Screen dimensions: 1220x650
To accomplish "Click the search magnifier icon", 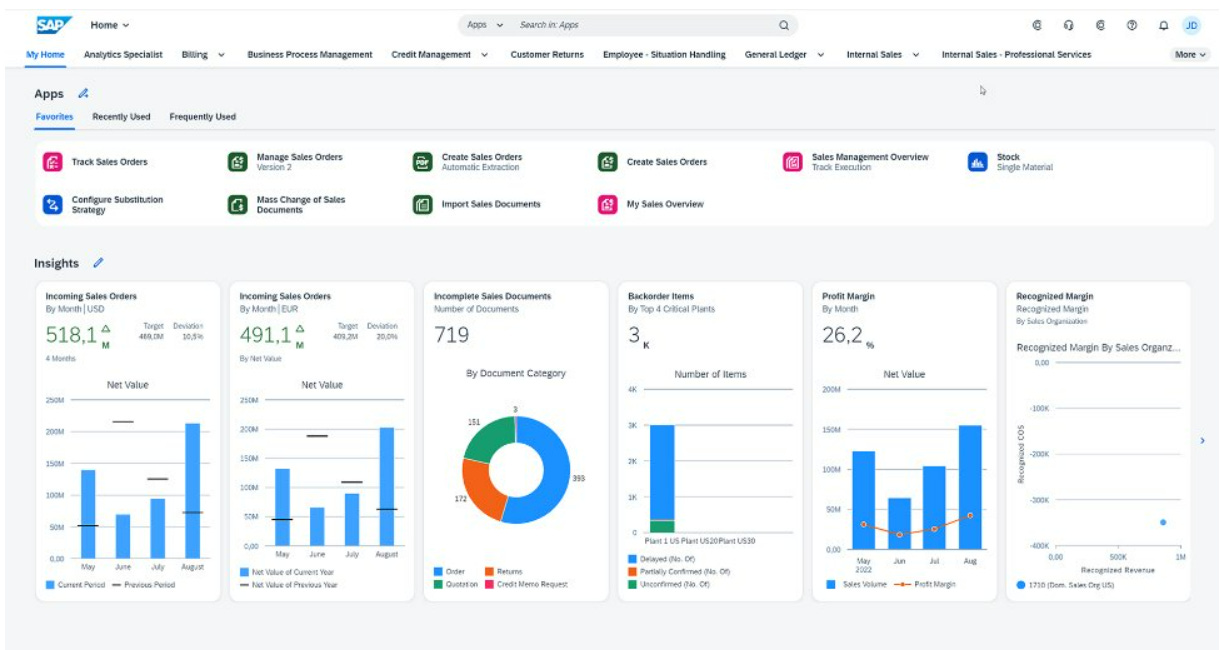I will tap(783, 25).
